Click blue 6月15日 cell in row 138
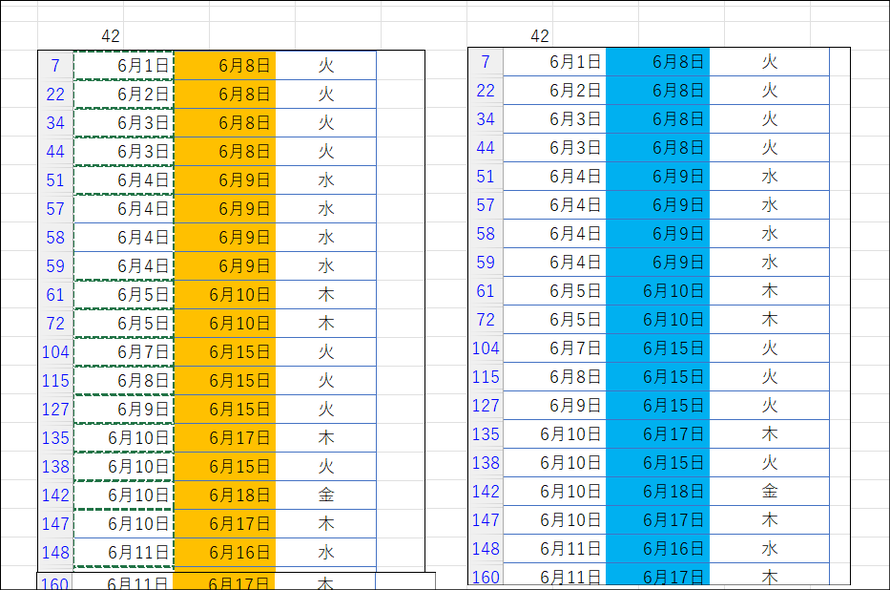 click(x=658, y=463)
